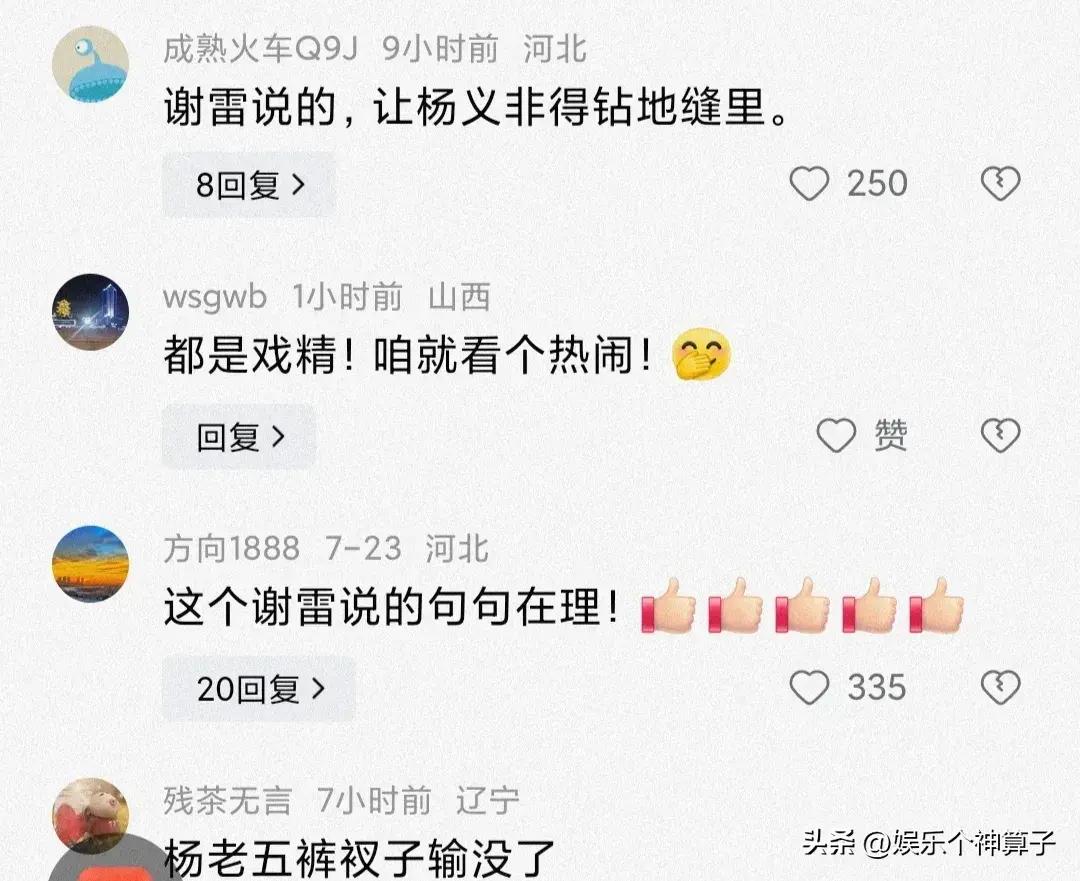Image resolution: width=1080 pixels, height=881 pixels.
Task: Open 残茶无言's profile avatar
Action: point(90,816)
